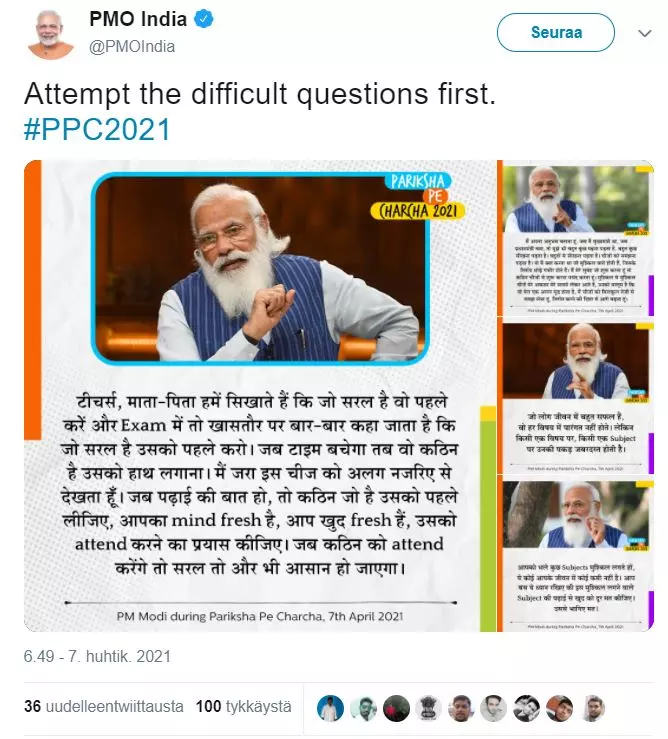Open the PMO India profile avatar
The height and width of the screenshot is (739, 668).
[51, 33]
